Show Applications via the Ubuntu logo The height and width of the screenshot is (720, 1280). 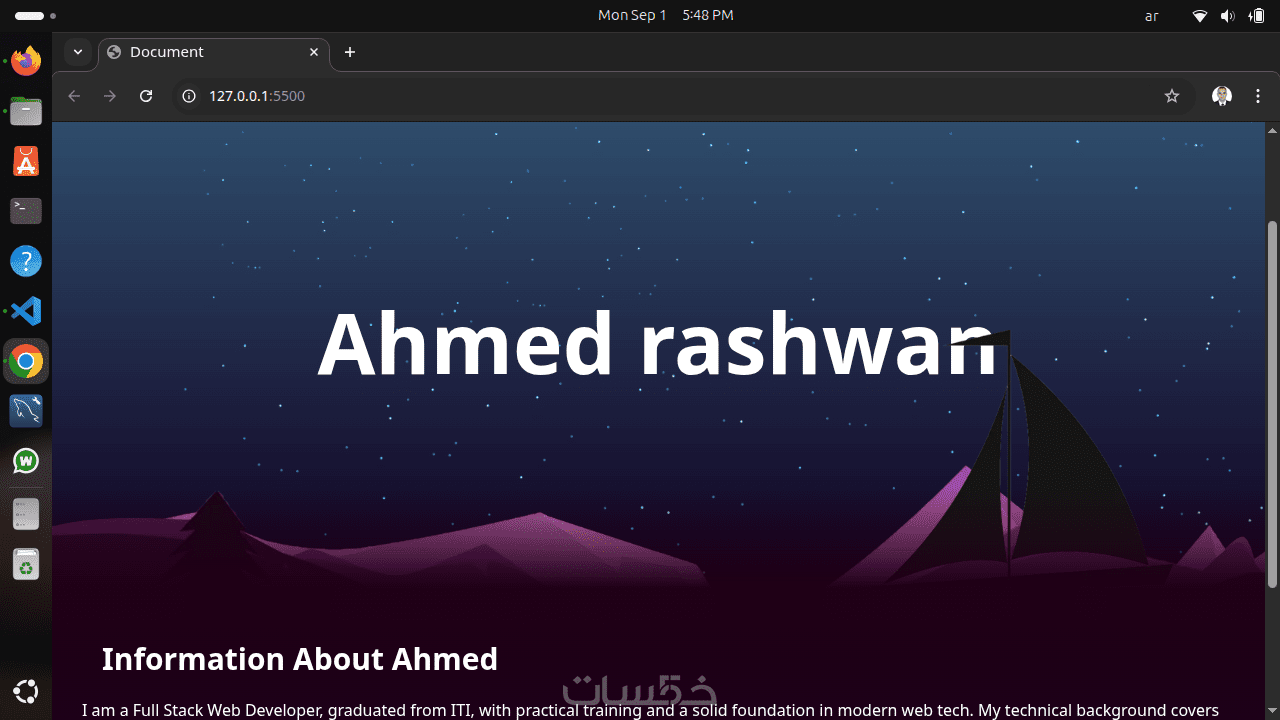point(26,691)
